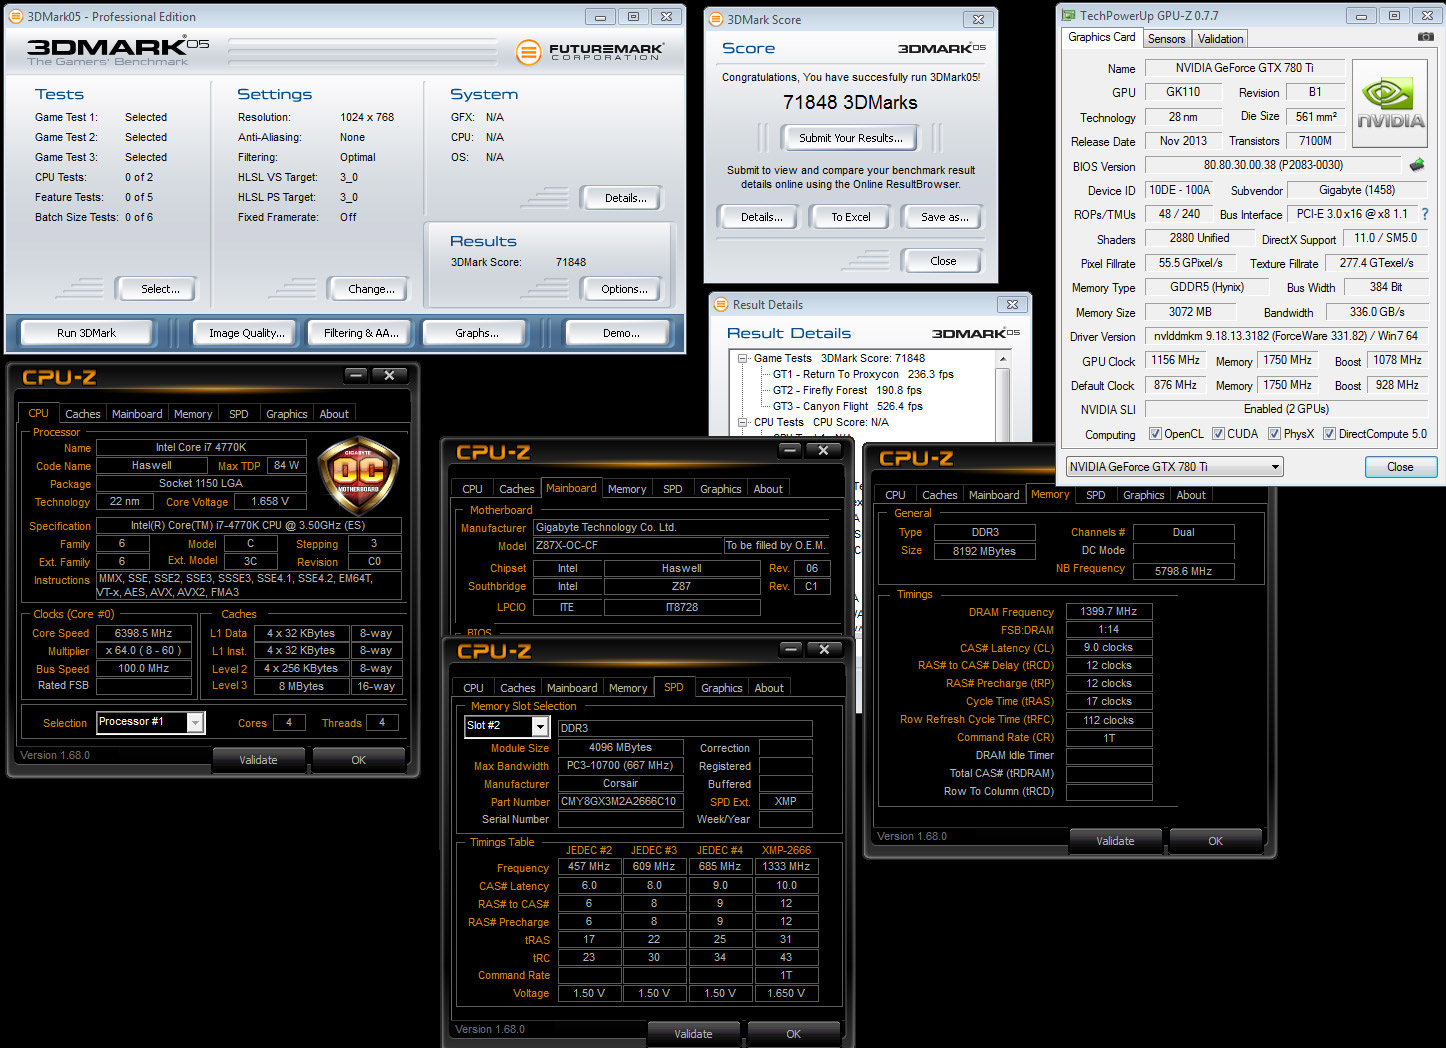Open Image Quality settings
The width and height of the screenshot is (1446, 1048).
[247, 333]
